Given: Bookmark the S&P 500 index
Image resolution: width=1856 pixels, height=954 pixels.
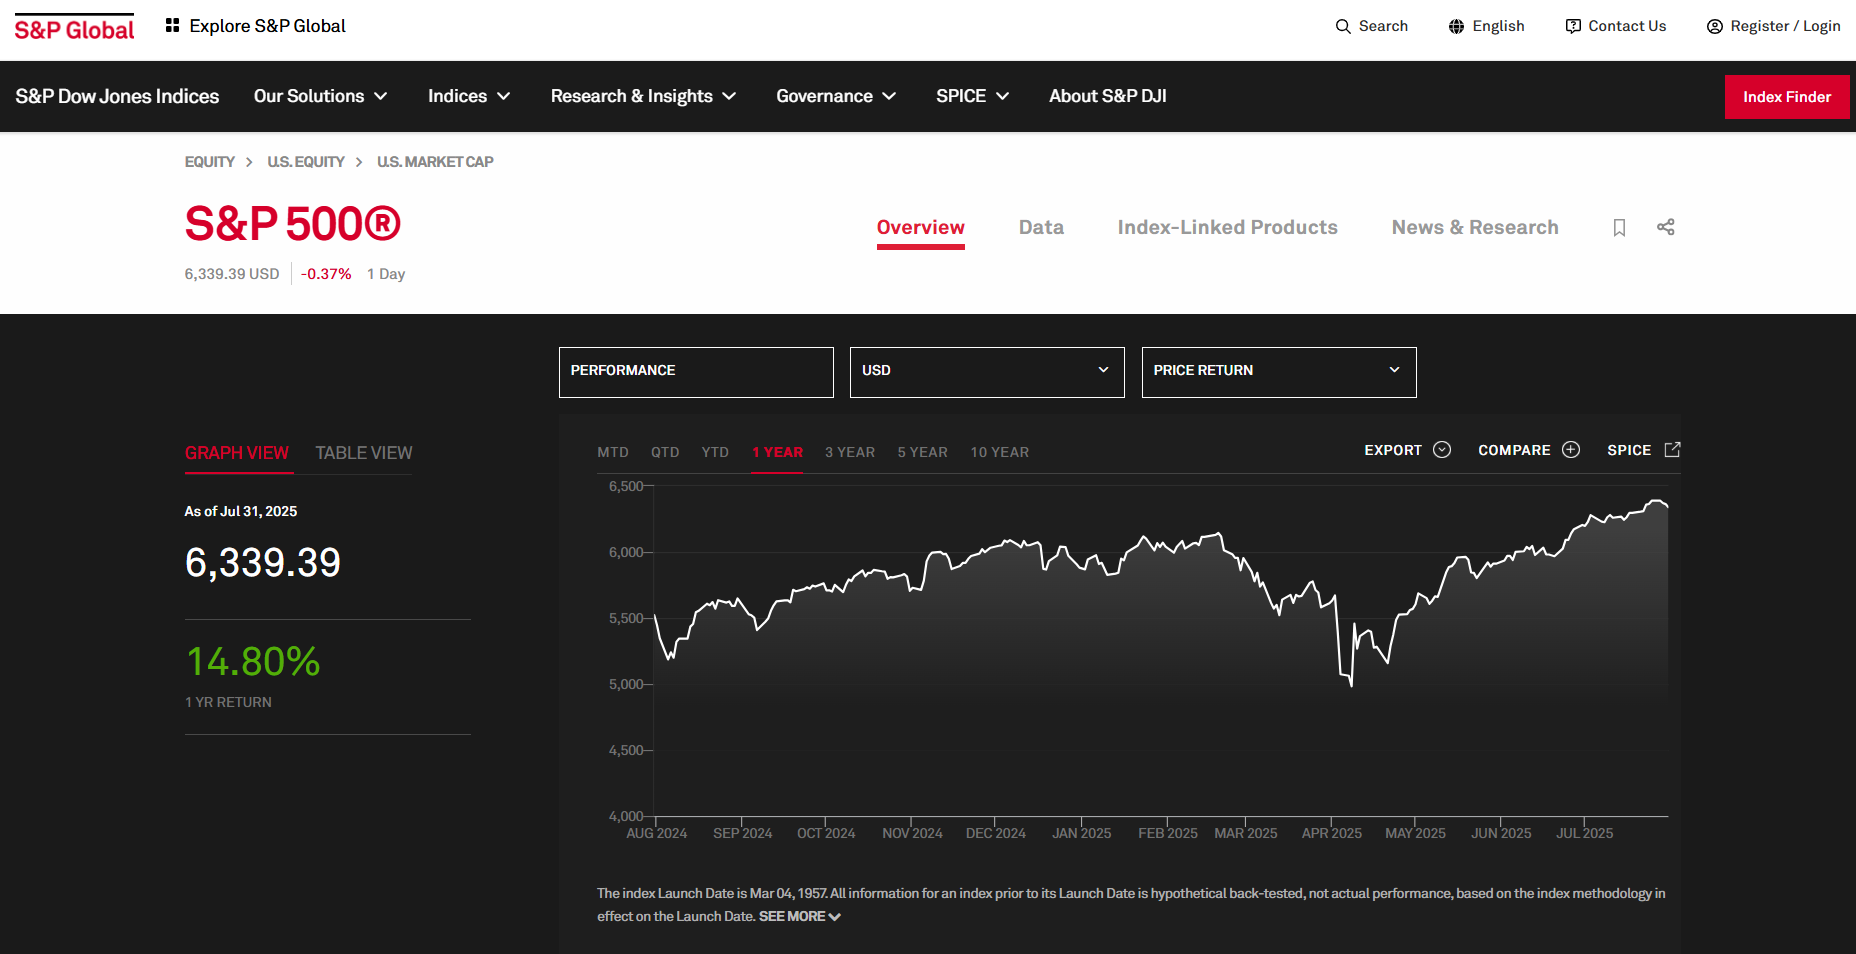Looking at the screenshot, I should [x=1619, y=227].
